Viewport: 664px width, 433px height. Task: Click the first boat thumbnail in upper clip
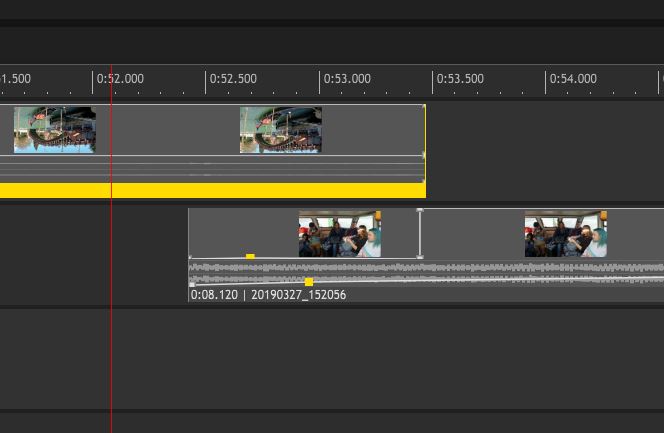[55, 130]
